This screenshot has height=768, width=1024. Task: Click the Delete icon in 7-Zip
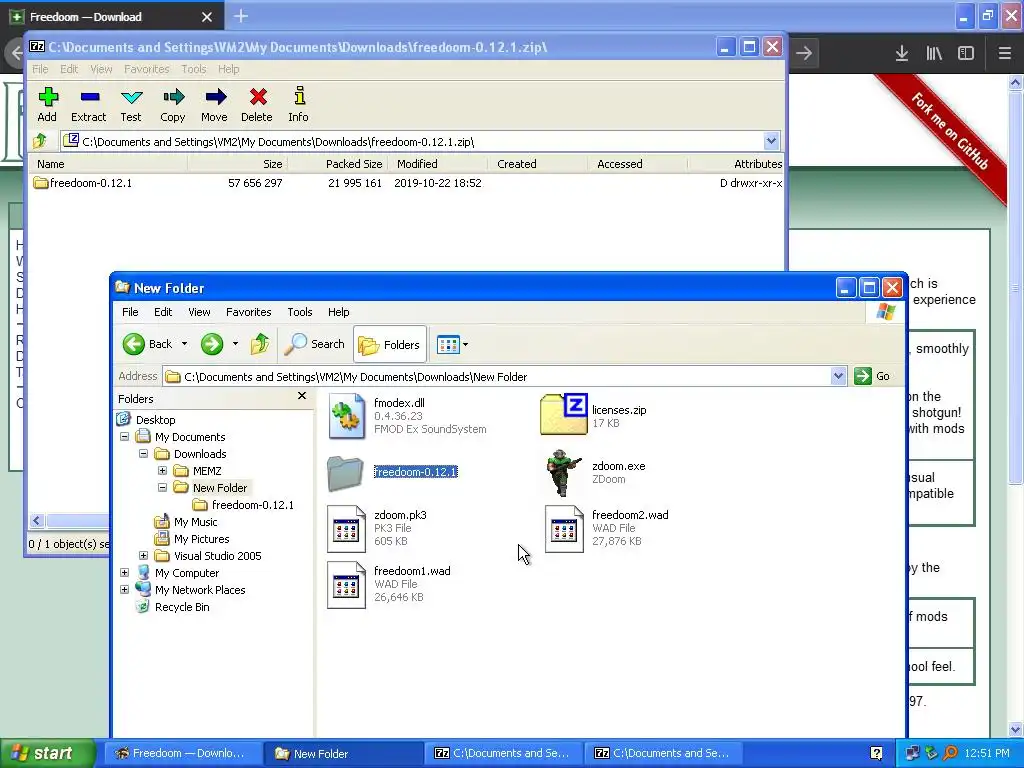pos(257,97)
